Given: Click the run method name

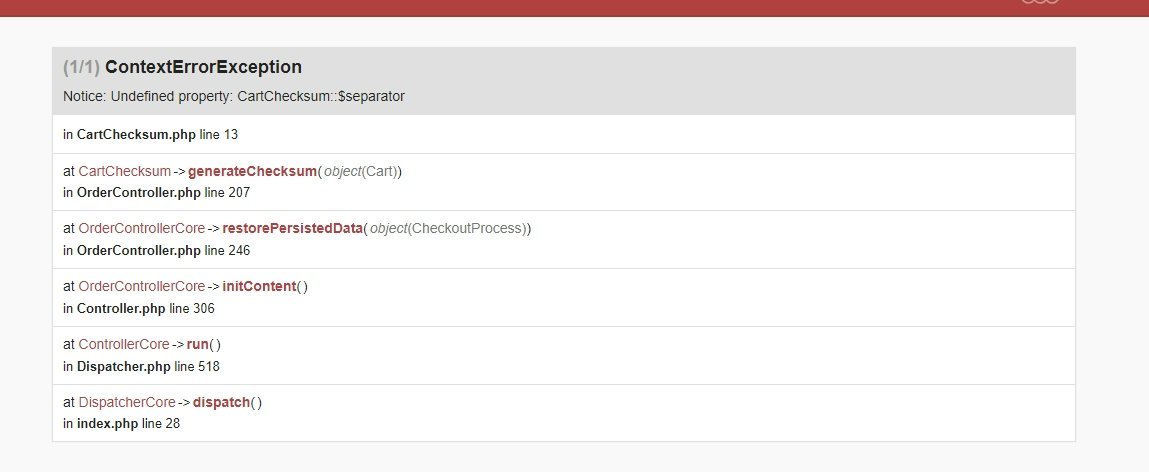Looking at the screenshot, I should [198, 344].
